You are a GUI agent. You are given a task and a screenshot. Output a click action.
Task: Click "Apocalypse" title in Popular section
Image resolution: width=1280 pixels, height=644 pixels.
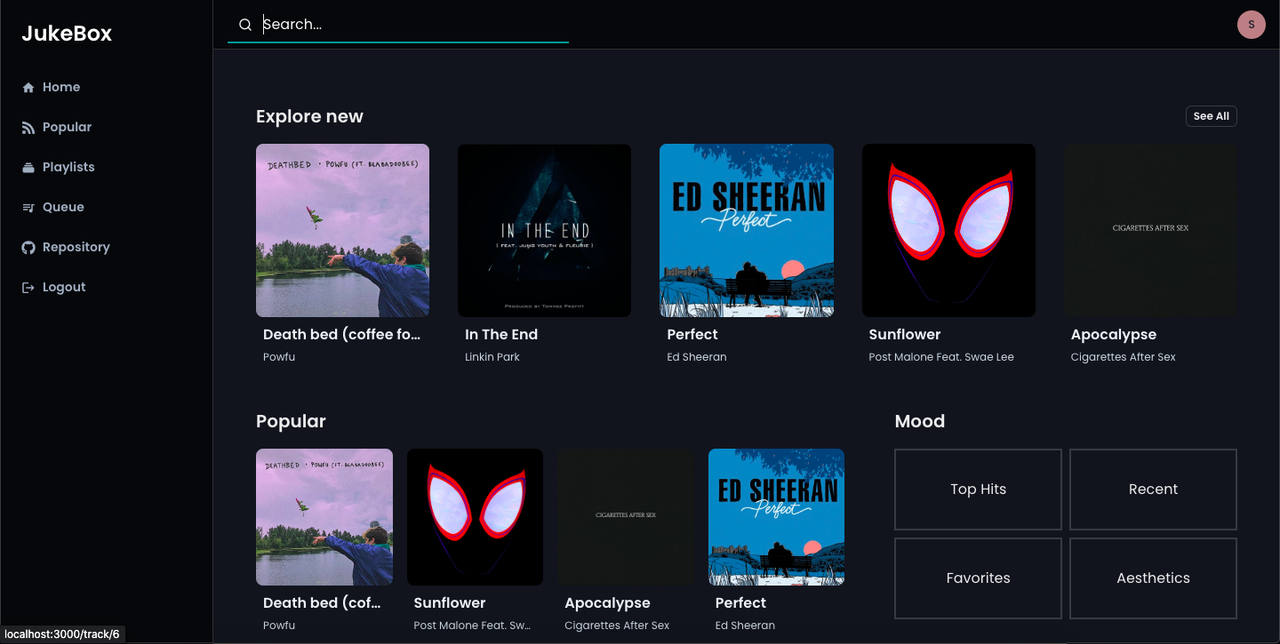pos(607,603)
